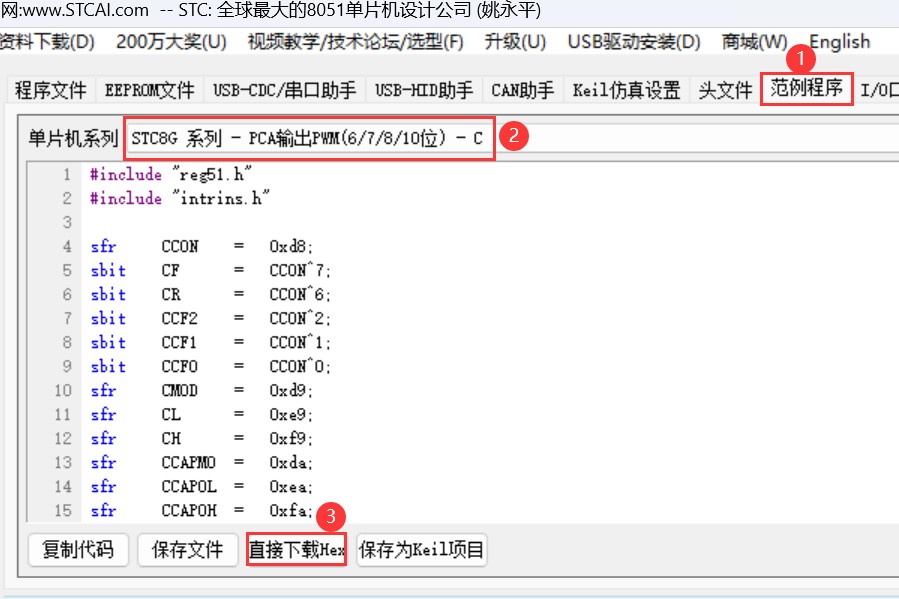The image size is (899, 599).
Task: Click the line defining sfr CMOD
Action: 202,390
